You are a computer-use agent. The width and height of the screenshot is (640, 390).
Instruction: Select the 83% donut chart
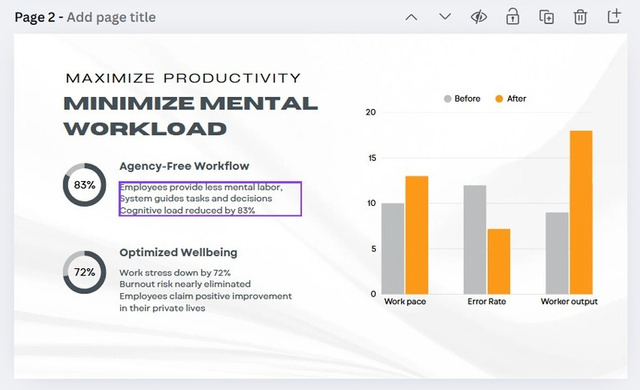84,185
